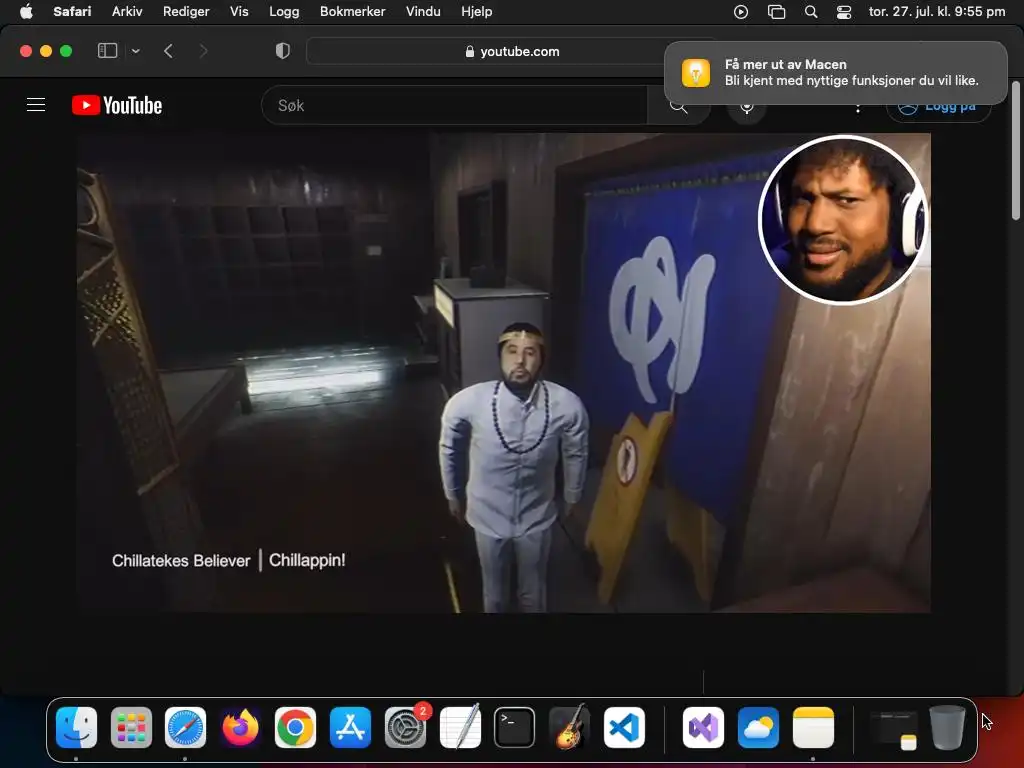
Task: Expand the sidebar tab group dropdown arrow
Action: coord(135,51)
